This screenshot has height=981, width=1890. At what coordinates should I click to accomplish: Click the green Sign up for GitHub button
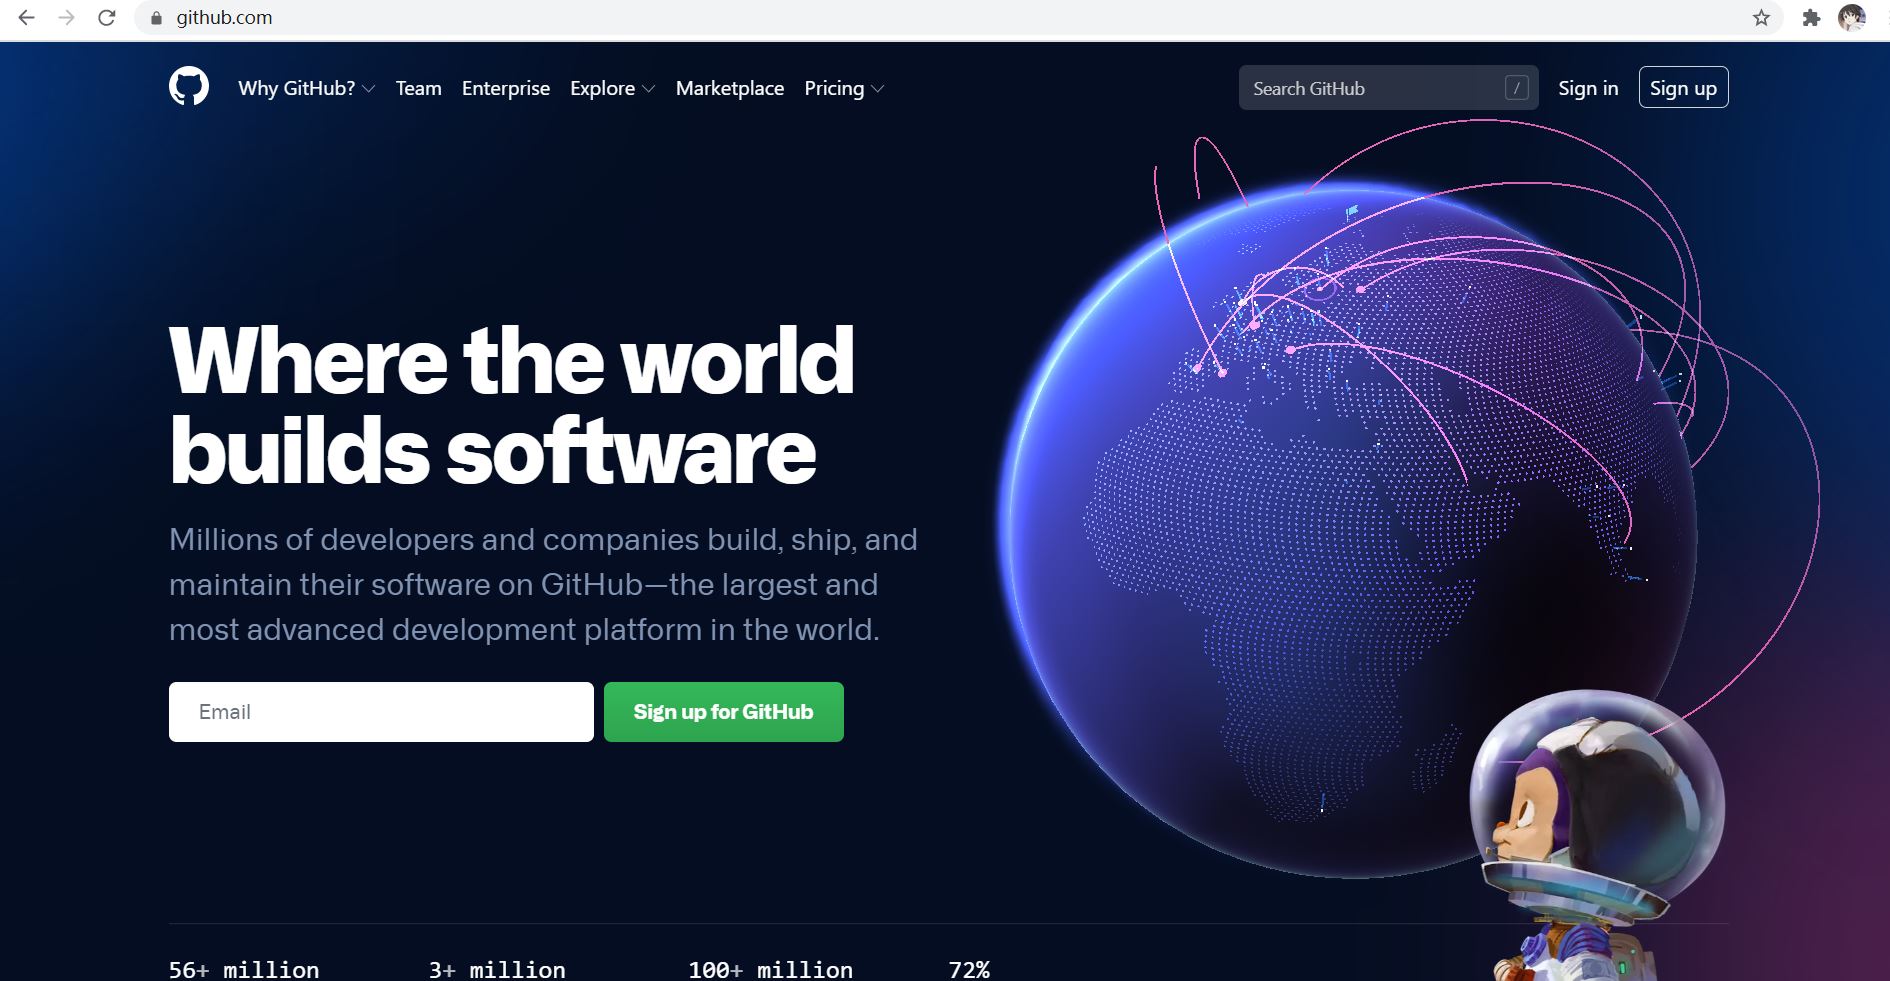pyautogui.click(x=723, y=712)
